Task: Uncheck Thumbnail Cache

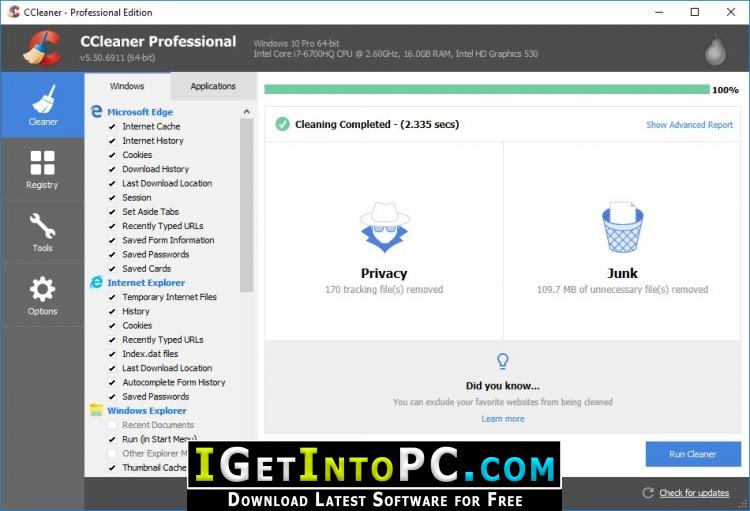Action: pyautogui.click(x=112, y=468)
